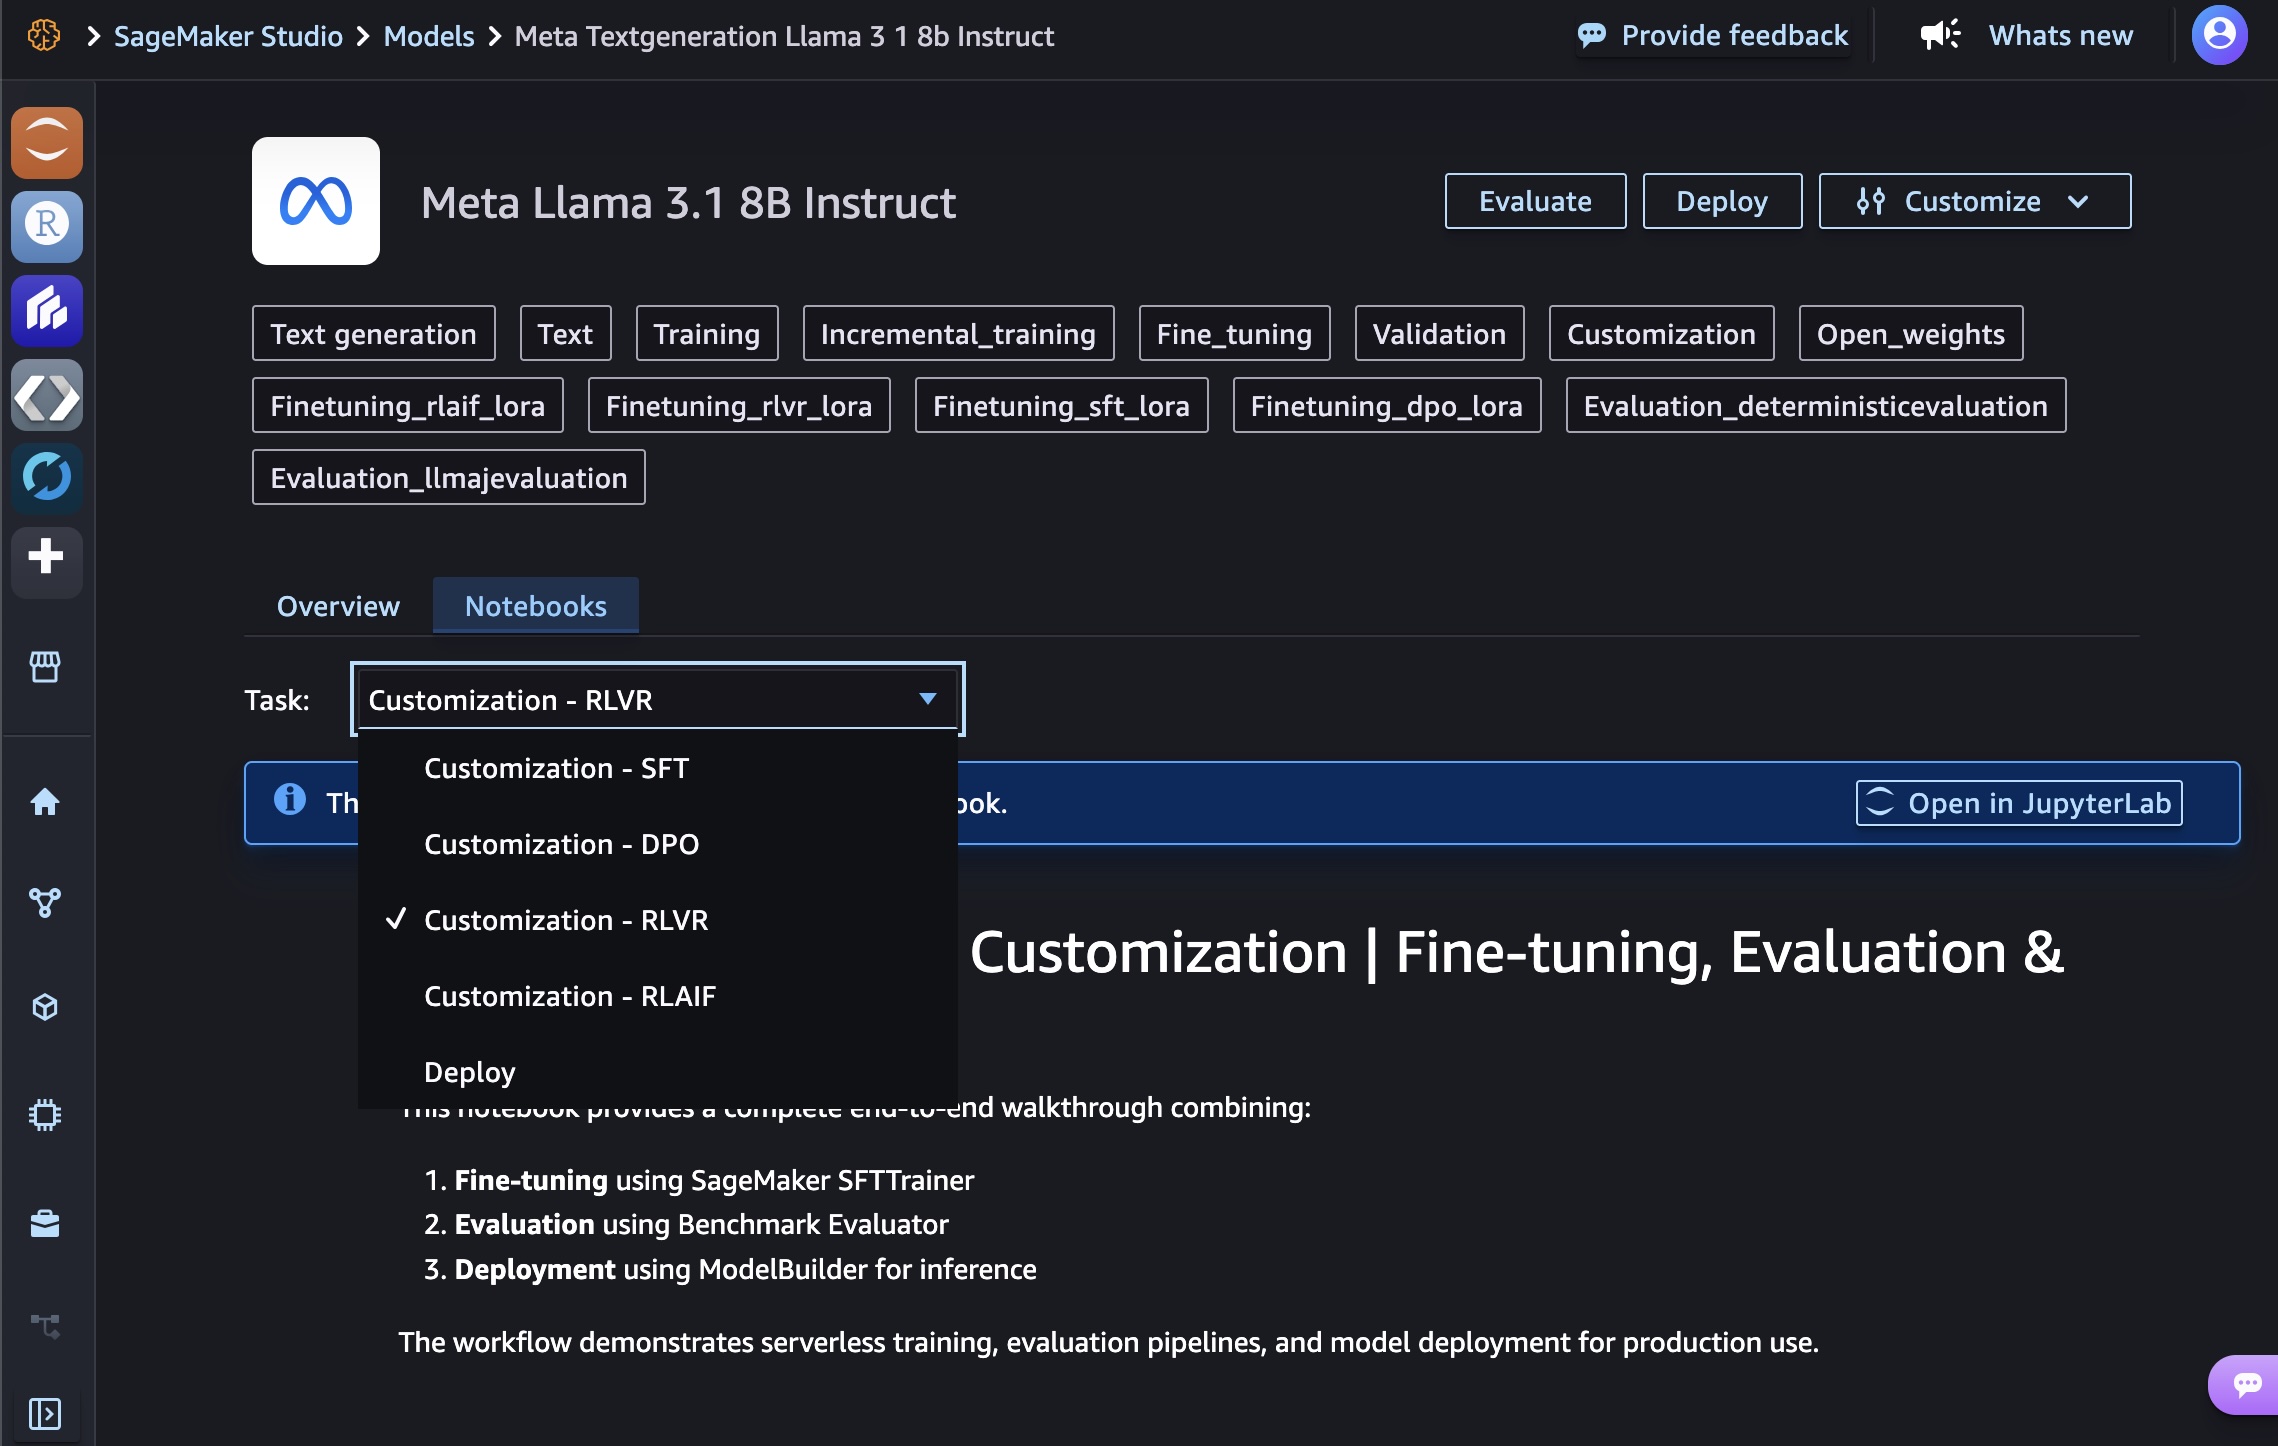Open the chat bubble assistant icon

pyautogui.click(x=2246, y=1384)
